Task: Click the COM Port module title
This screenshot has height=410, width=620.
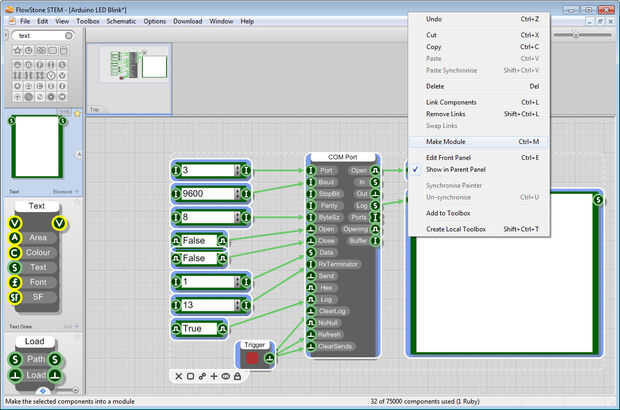Action: click(x=342, y=157)
